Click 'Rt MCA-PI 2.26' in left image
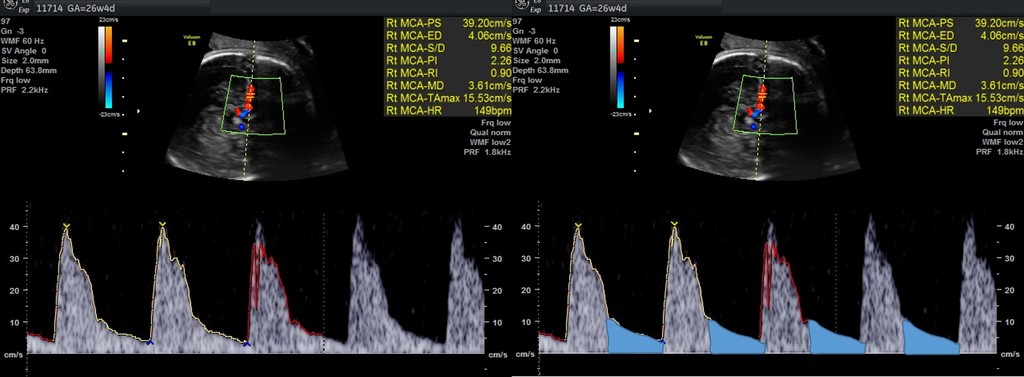 [449, 60]
